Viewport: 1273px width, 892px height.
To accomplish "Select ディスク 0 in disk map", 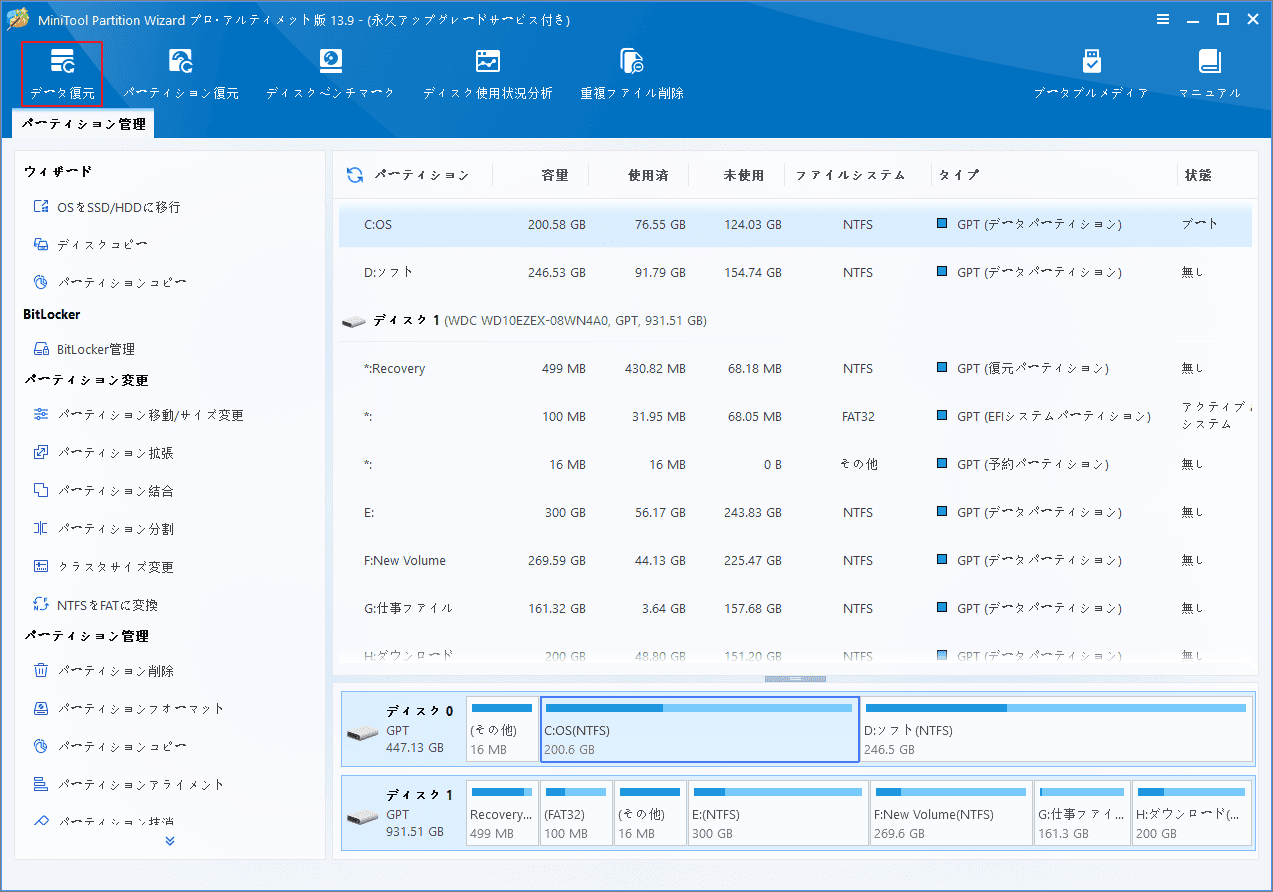I will (x=403, y=728).
